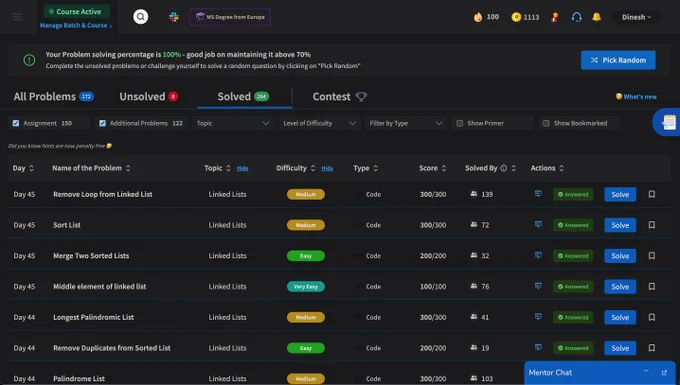Sort by Name of the Problem
680x385 pixels.
(128, 168)
